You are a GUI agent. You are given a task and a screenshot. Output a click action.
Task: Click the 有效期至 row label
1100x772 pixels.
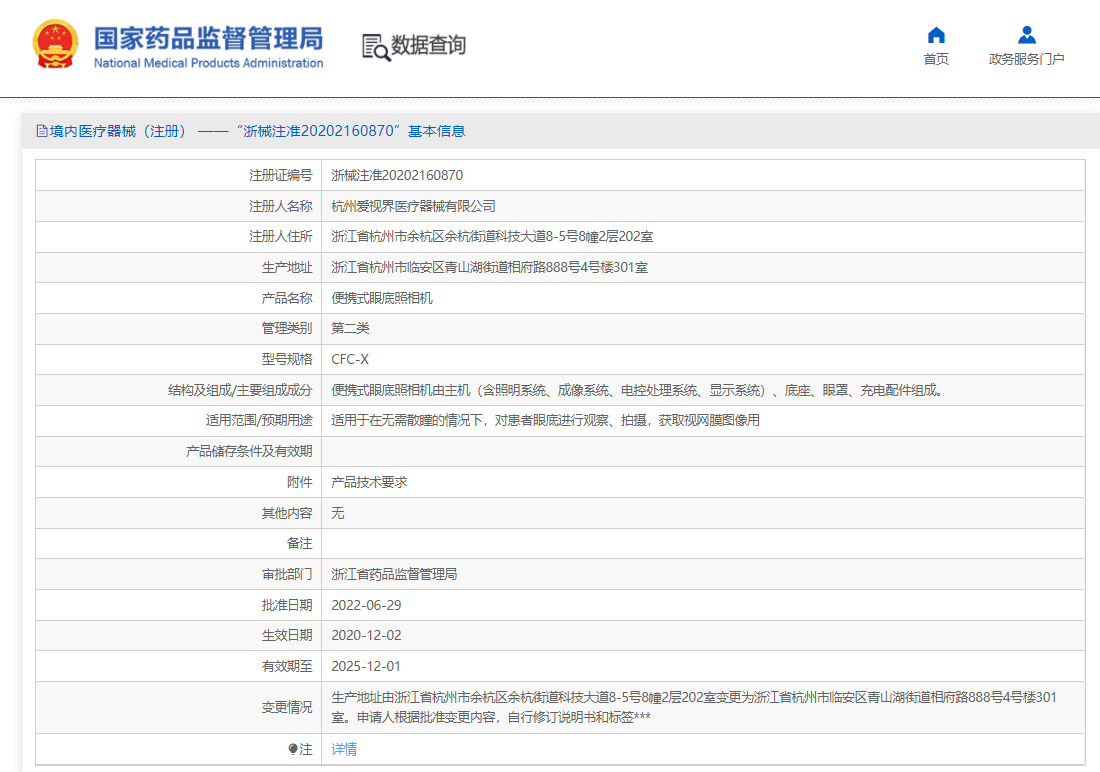[x=287, y=666]
